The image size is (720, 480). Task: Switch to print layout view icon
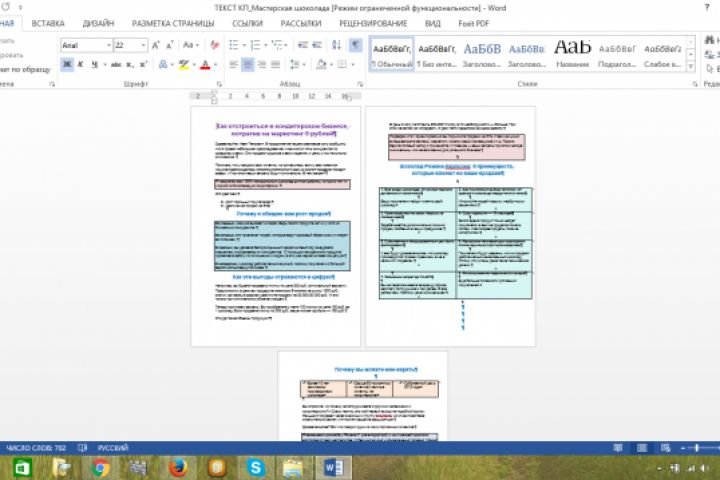(642, 448)
